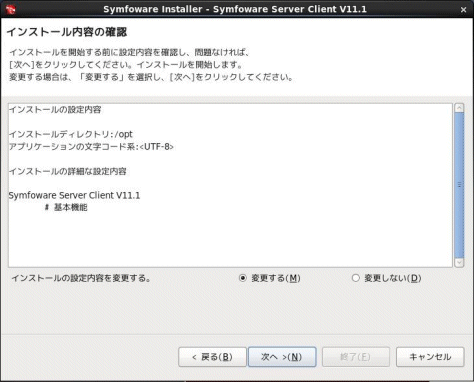Click the disabled 終了(F) finish button
The width and height of the screenshot is (474, 382).
[x=356, y=357]
